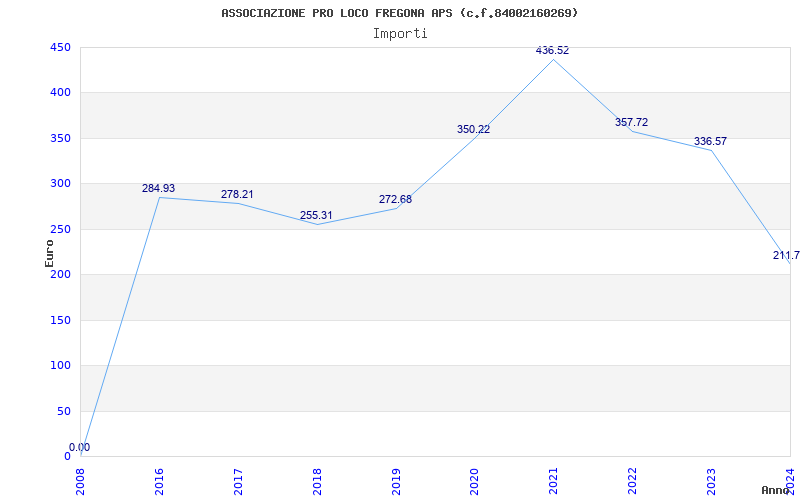The width and height of the screenshot is (800, 500).
Task: Click the Euro y-axis label
Action: pyautogui.click(x=49, y=254)
